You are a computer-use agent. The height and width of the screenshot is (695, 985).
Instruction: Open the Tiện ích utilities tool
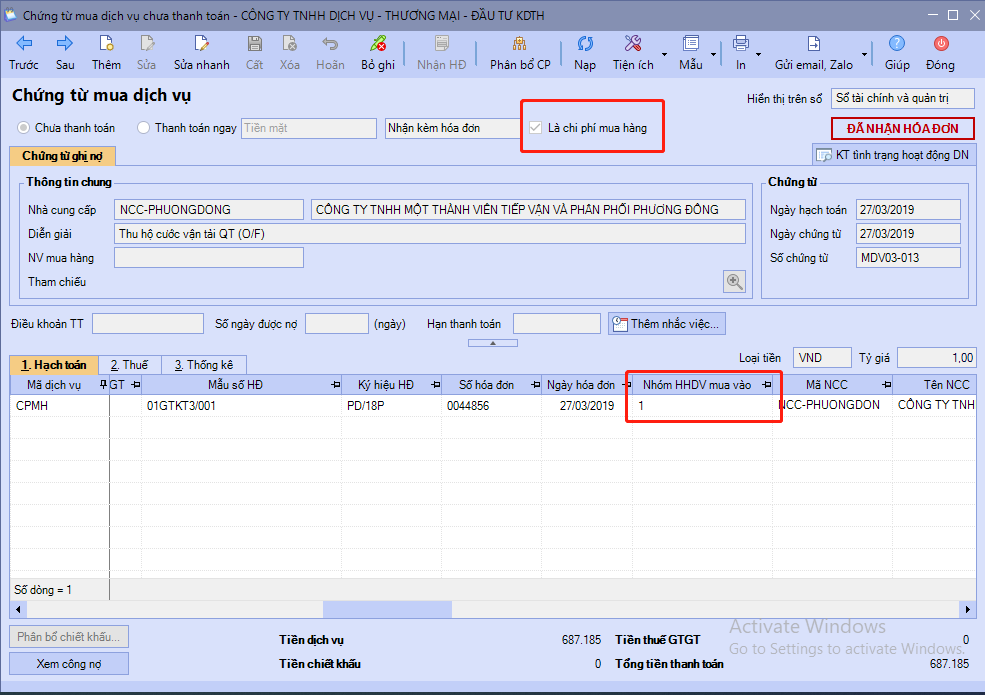tap(633, 44)
